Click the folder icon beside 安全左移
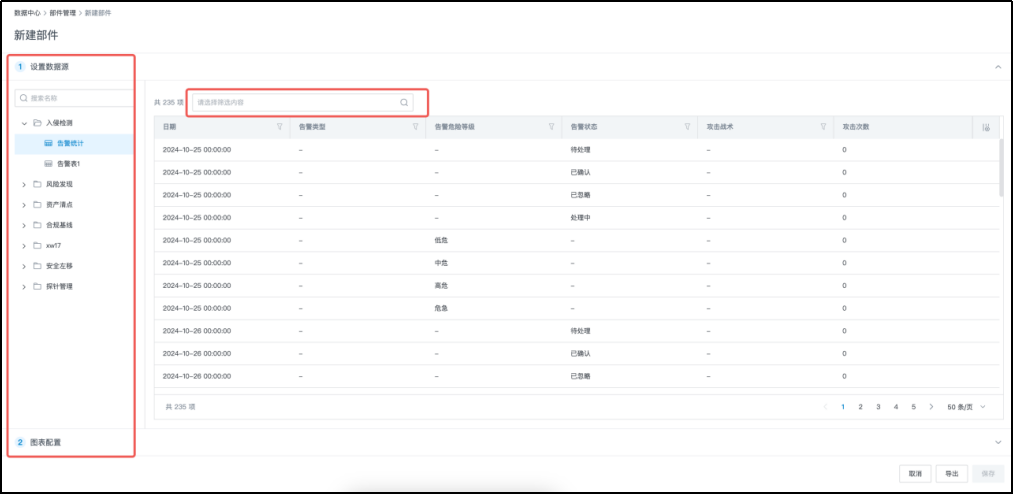The height and width of the screenshot is (494, 1013). click(37, 266)
